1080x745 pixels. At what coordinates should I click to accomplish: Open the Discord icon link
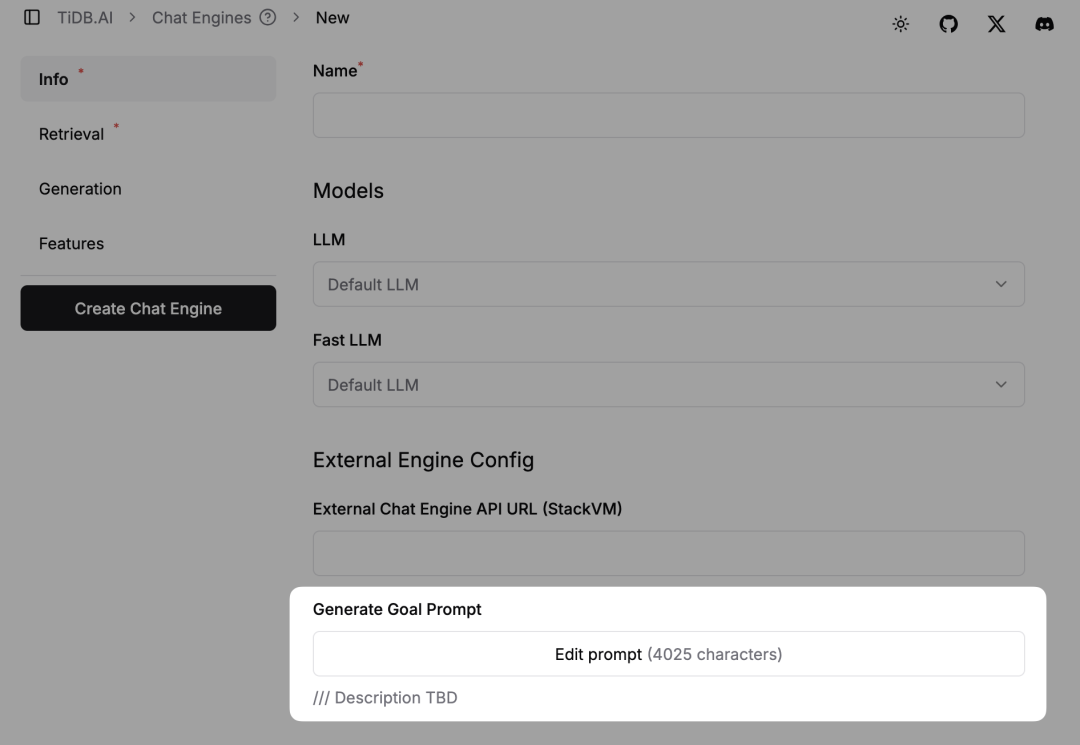click(x=1044, y=24)
